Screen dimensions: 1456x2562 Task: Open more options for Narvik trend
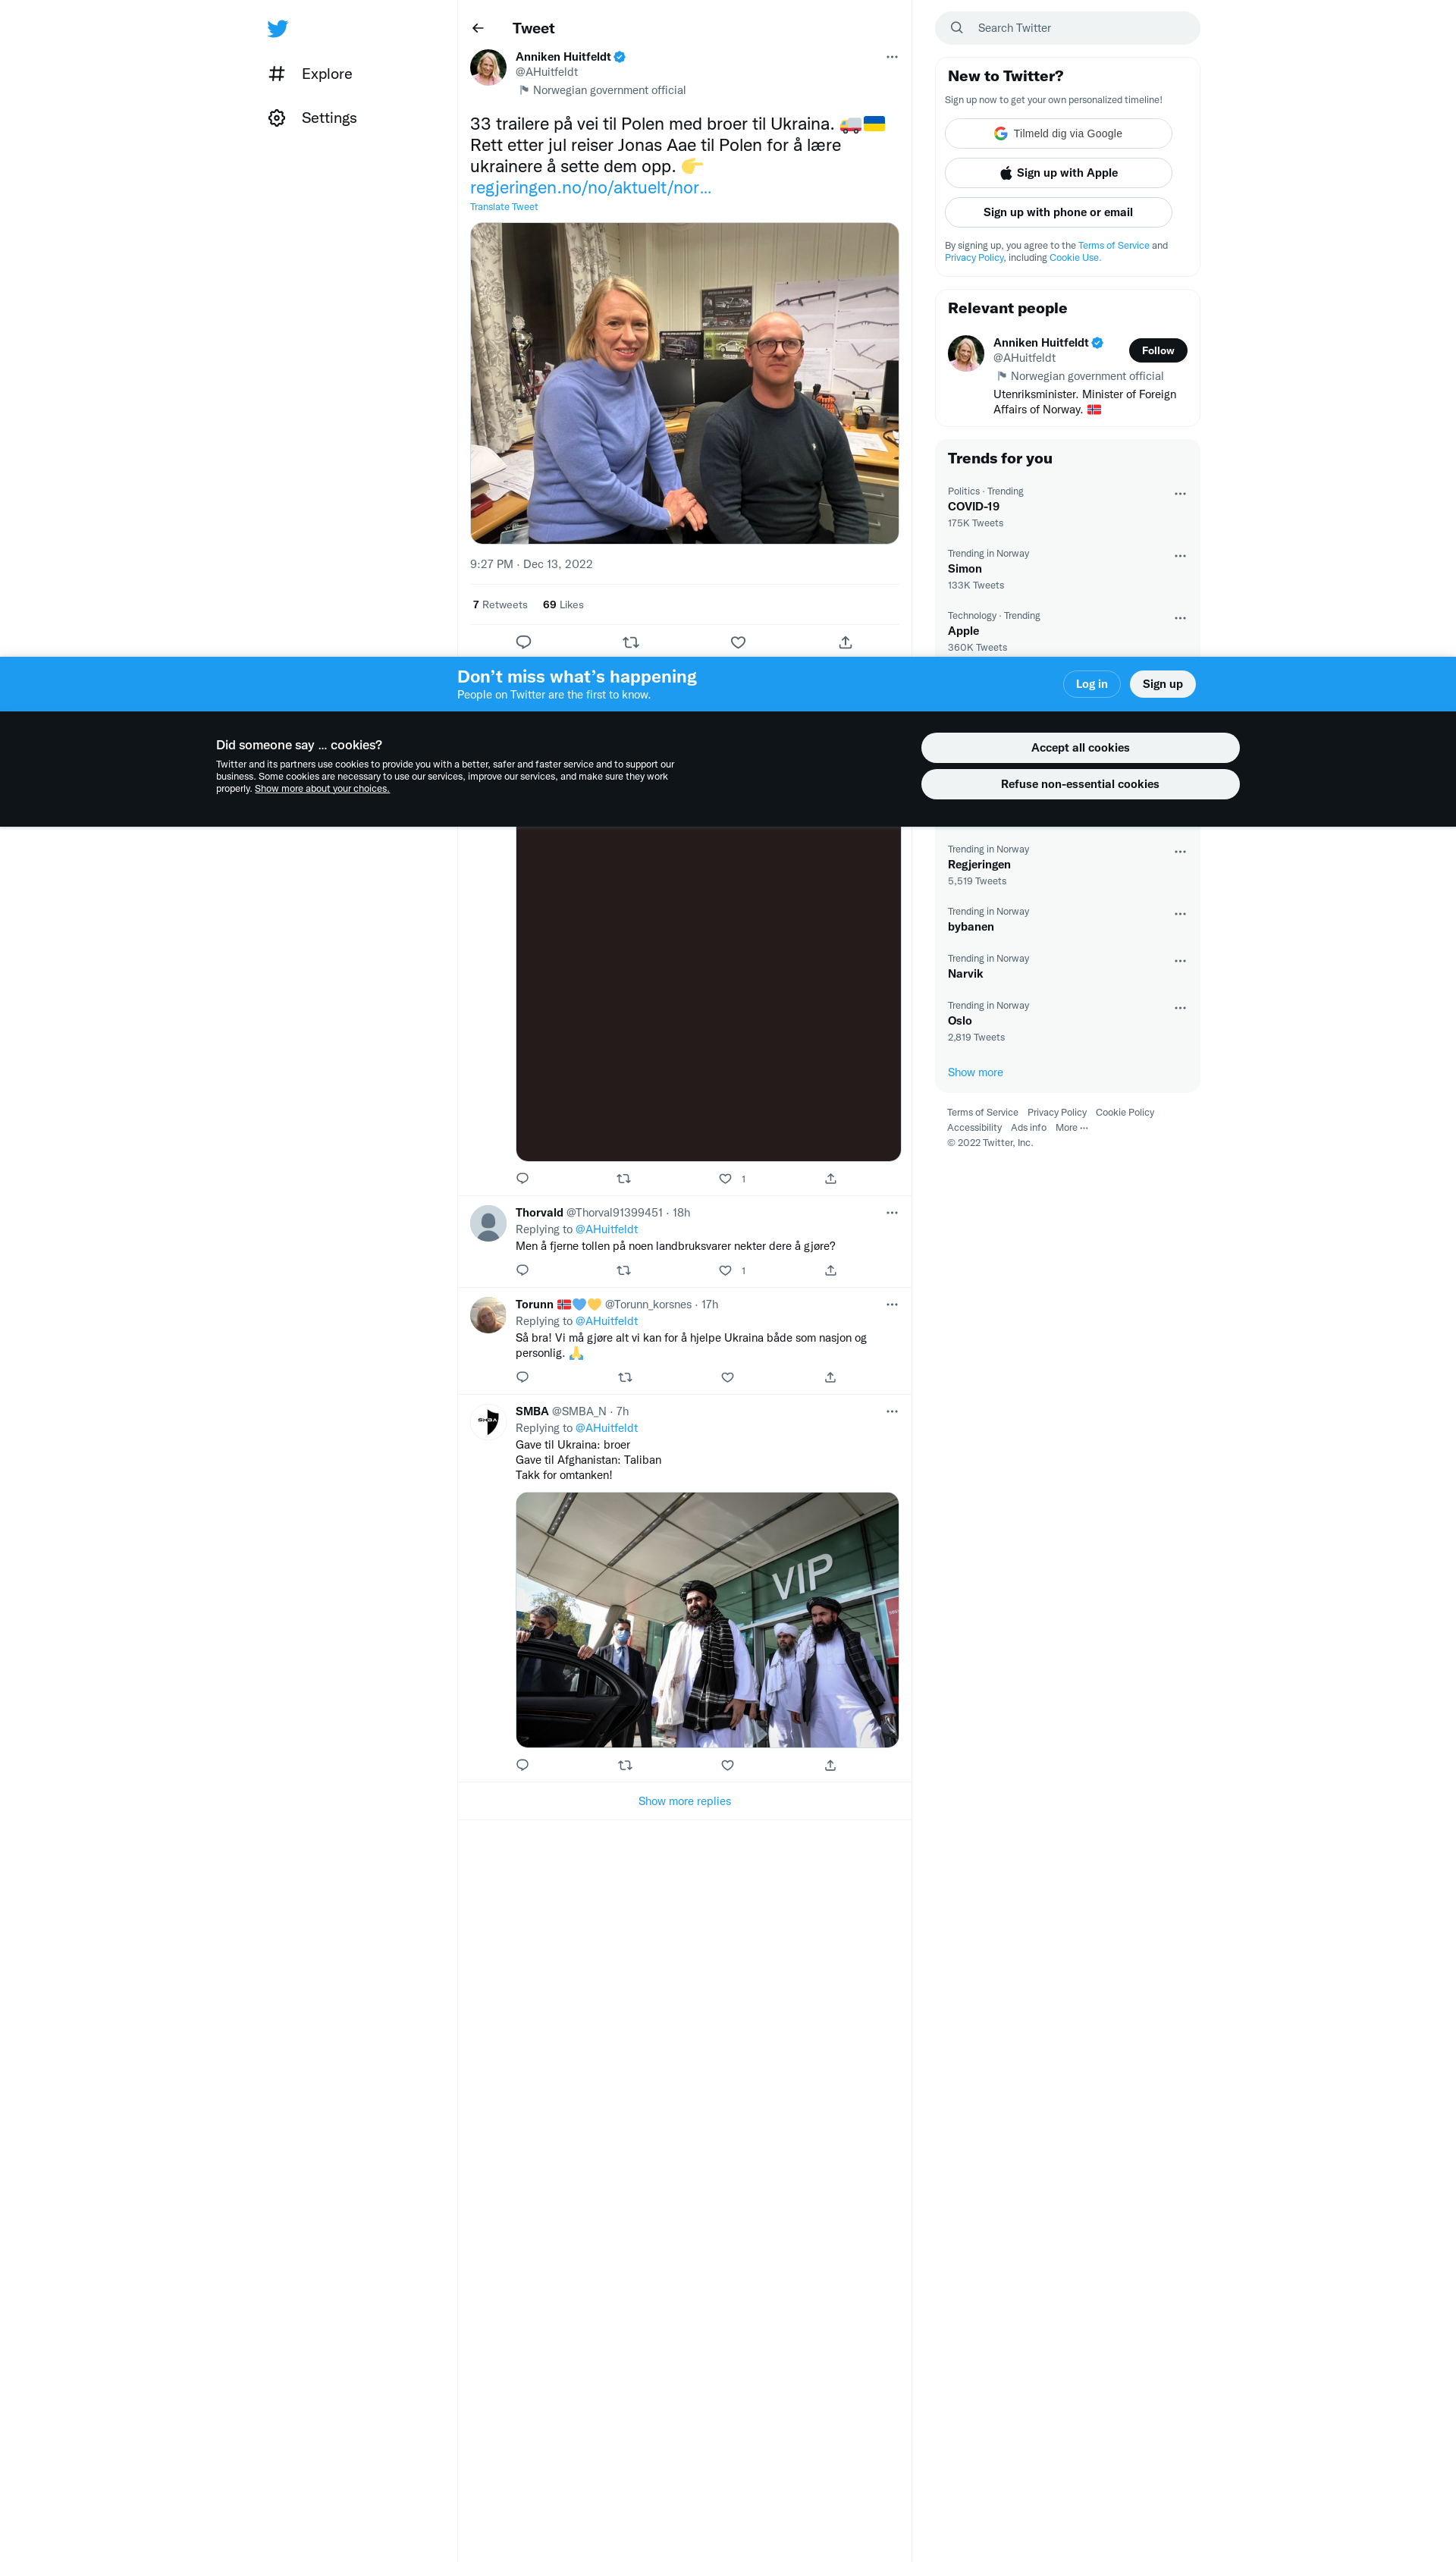(x=1180, y=961)
